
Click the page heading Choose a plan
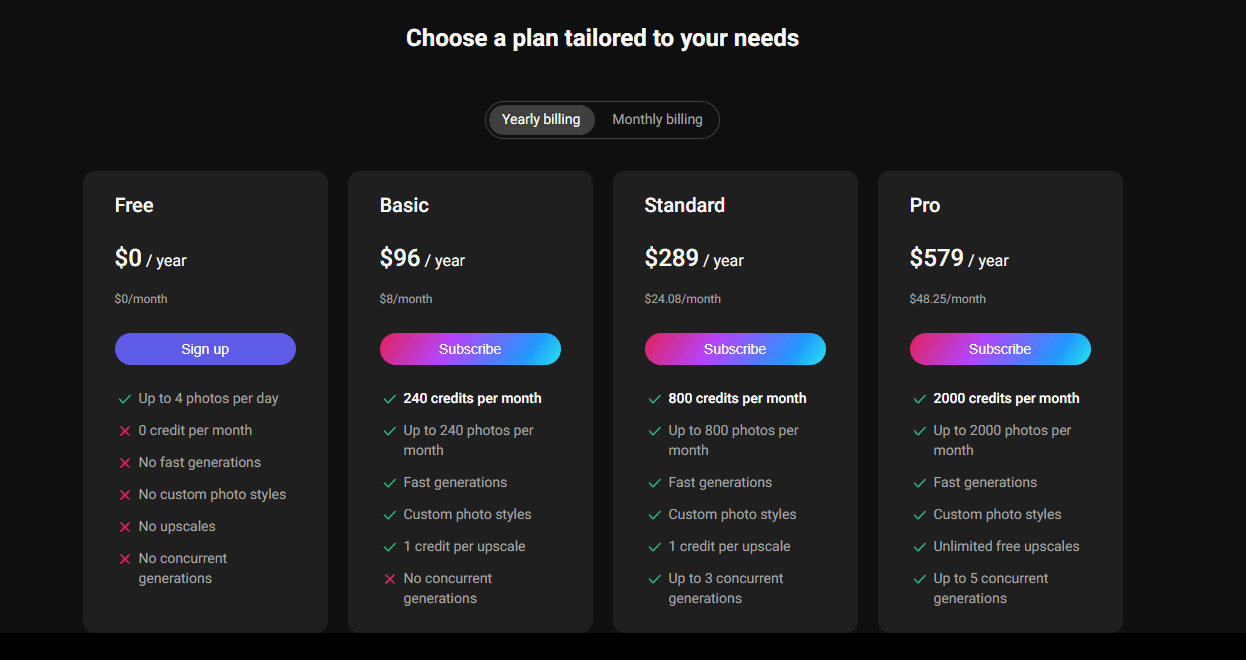[602, 38]
